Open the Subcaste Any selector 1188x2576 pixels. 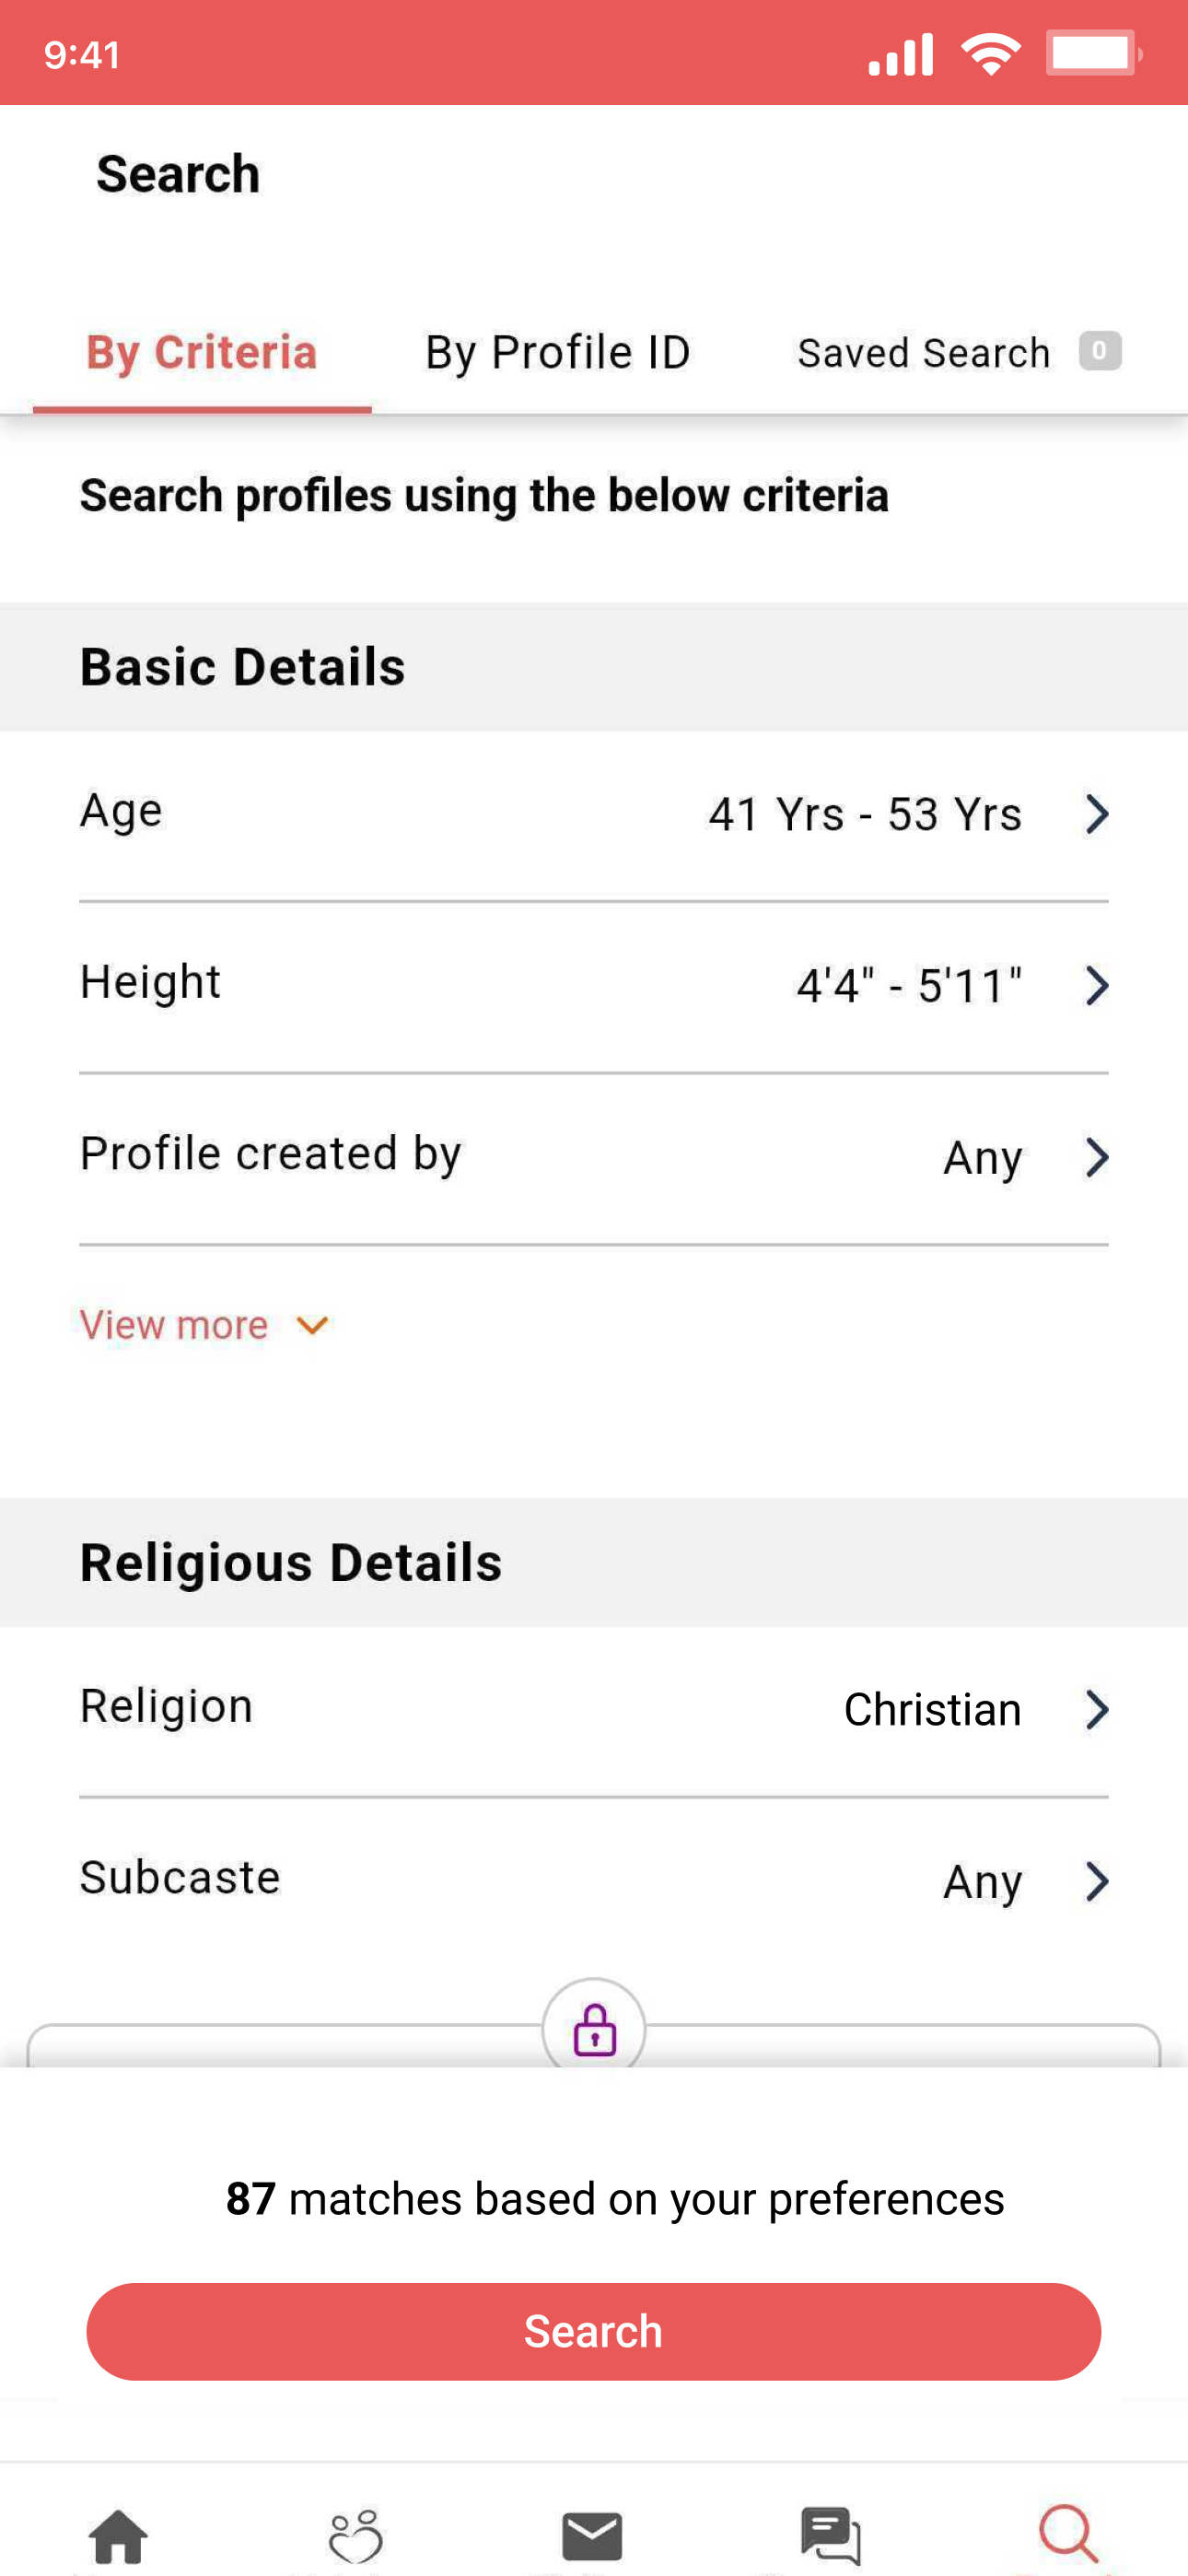coord(594,1881)
